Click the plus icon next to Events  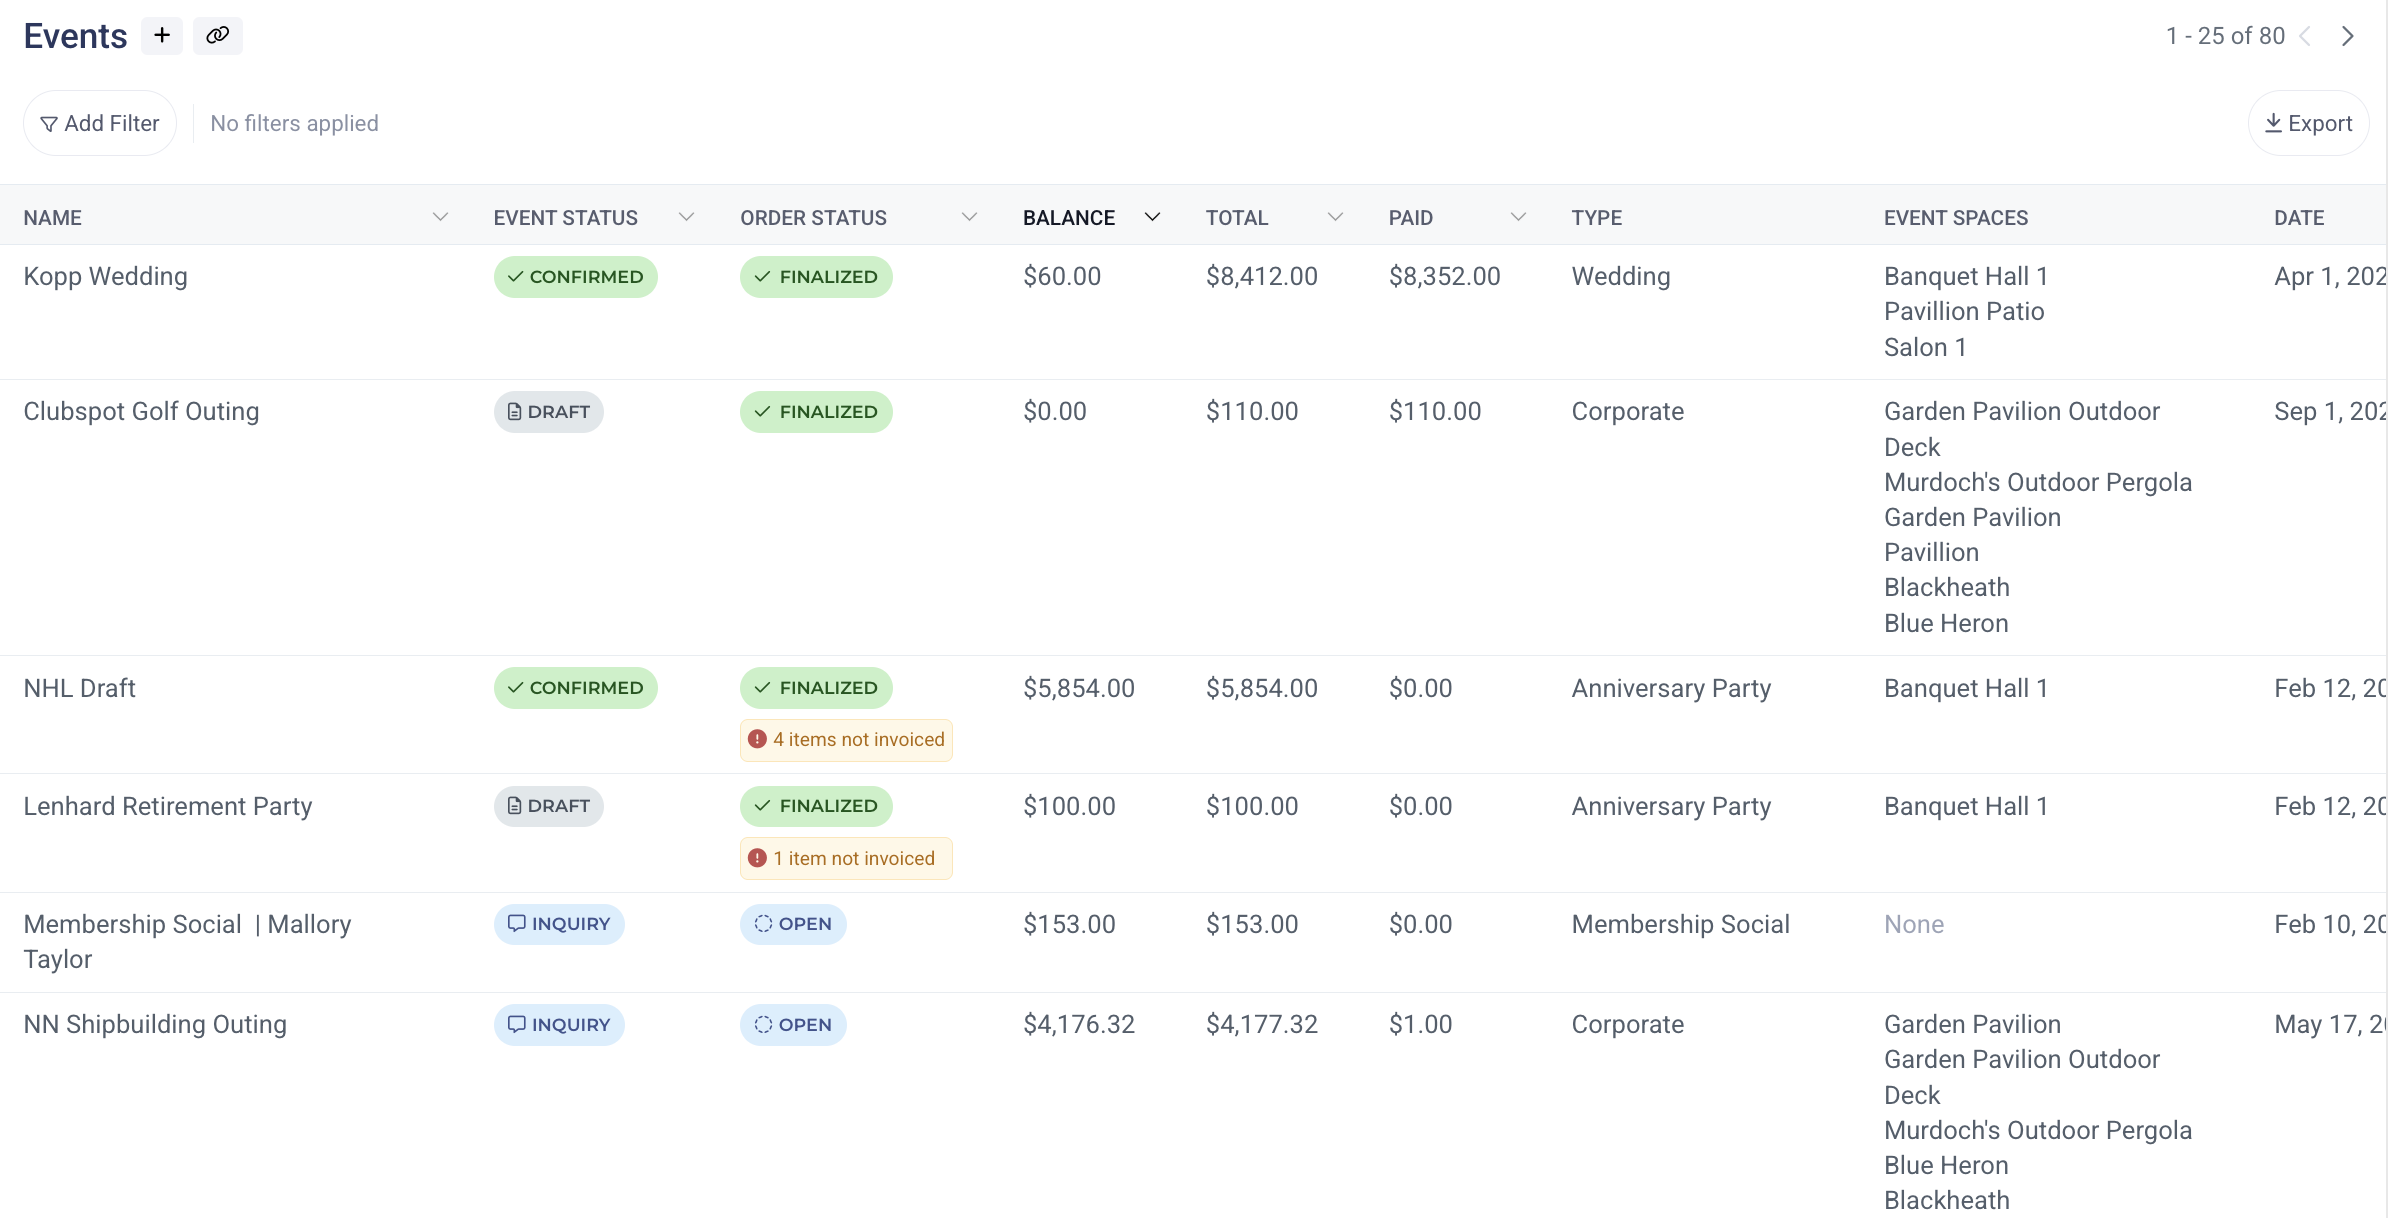[162, 36]
